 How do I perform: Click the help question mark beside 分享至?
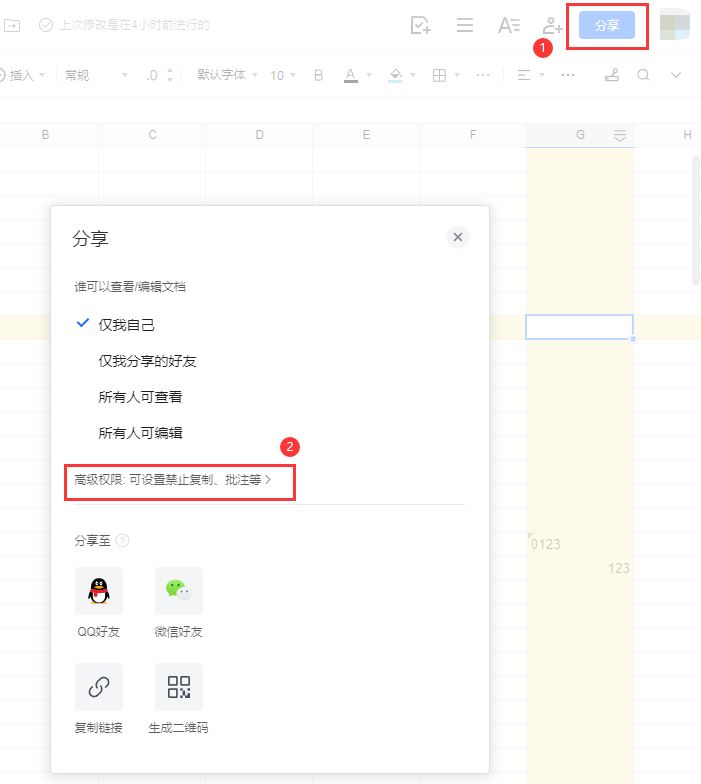[x=122, y=540]
